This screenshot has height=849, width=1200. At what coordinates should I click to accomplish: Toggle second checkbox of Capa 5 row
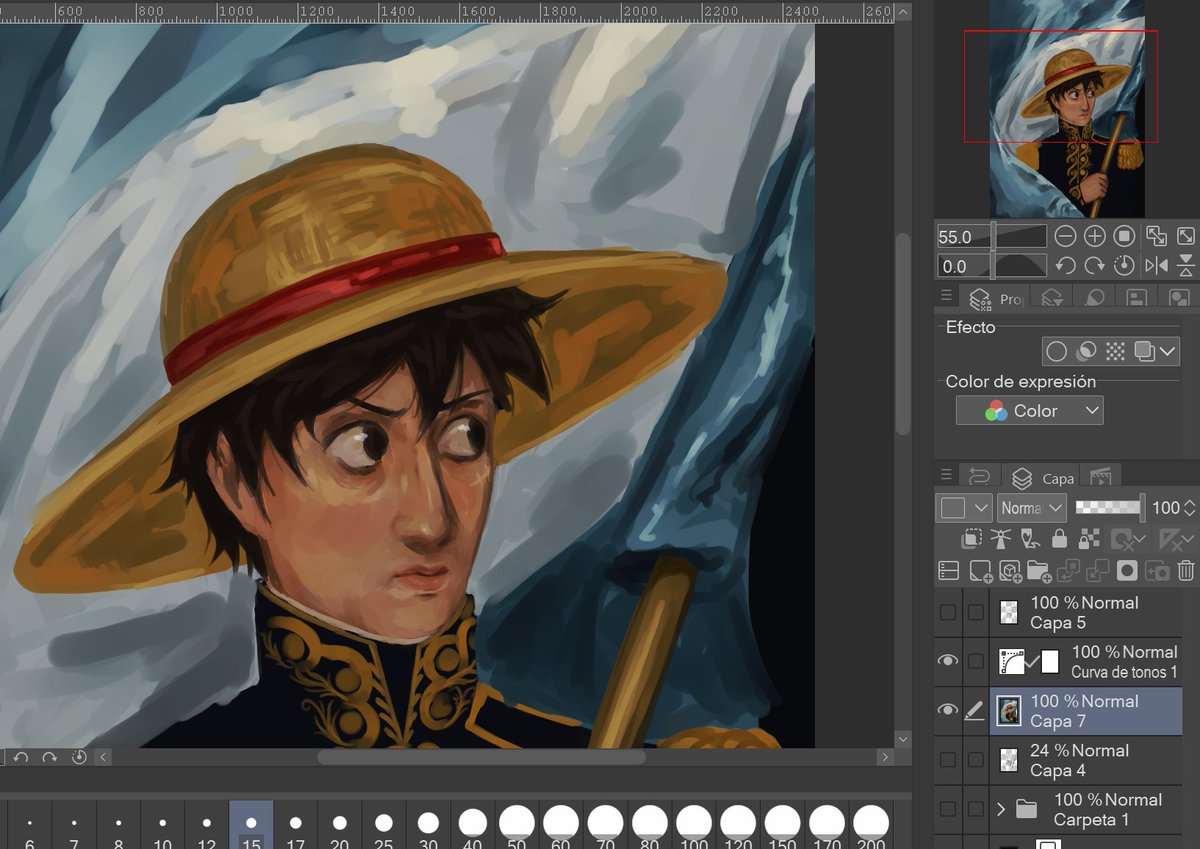(976, 612)
